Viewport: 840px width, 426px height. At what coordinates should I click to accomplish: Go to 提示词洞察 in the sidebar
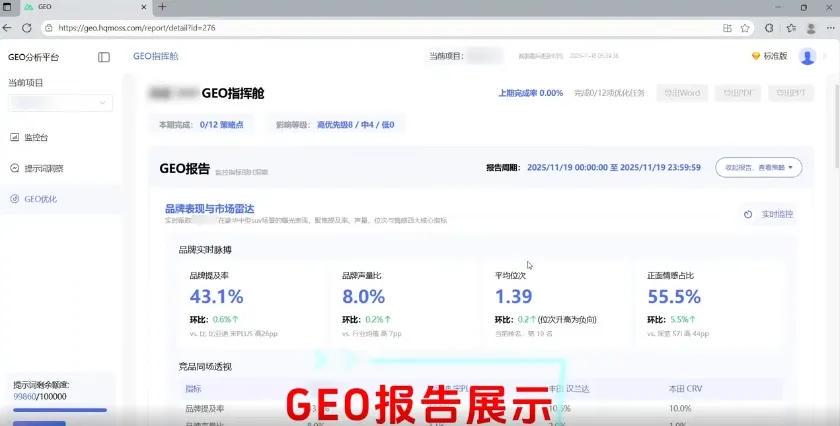42,168
